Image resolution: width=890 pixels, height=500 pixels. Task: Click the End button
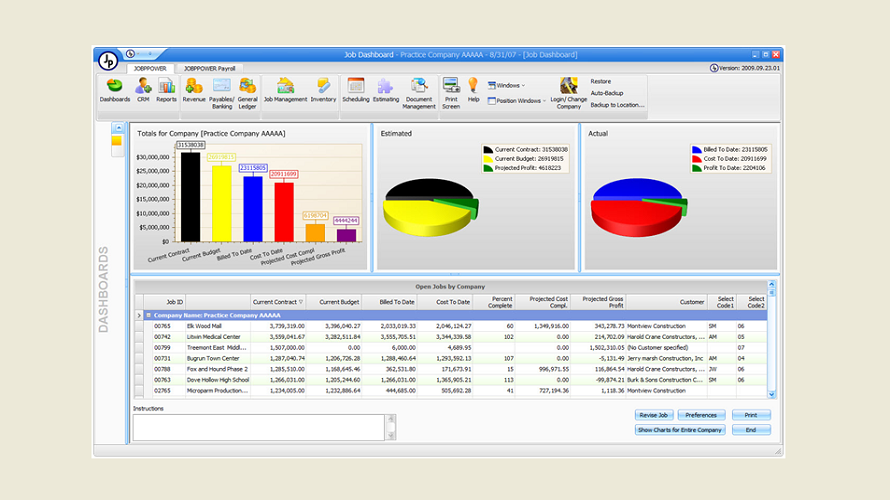(750, 430)
